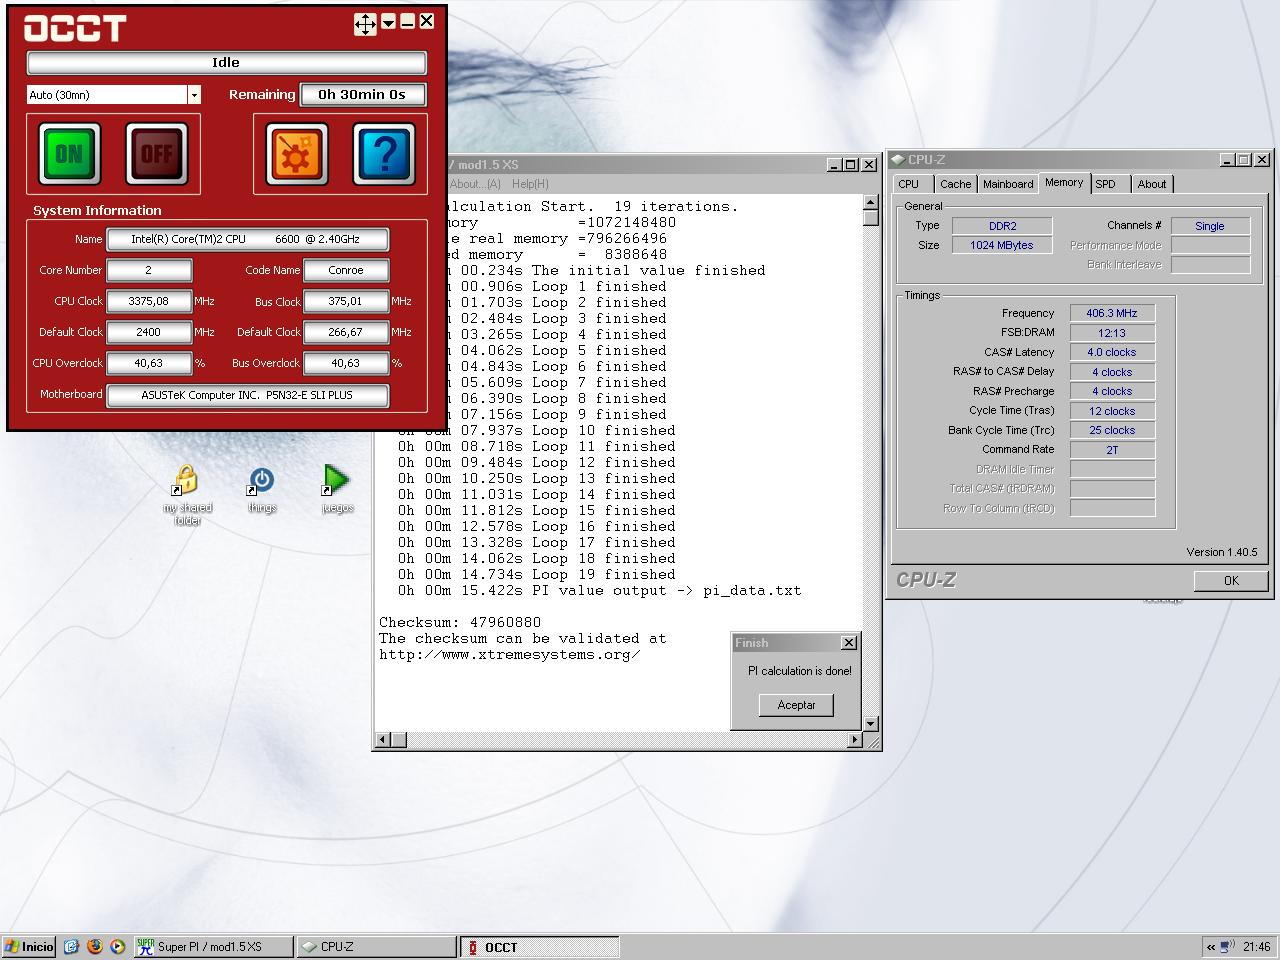The height and width of the screenshot is (960, 1280).
Task: Start the OCCT test with ON button
Action: [69, 154]
